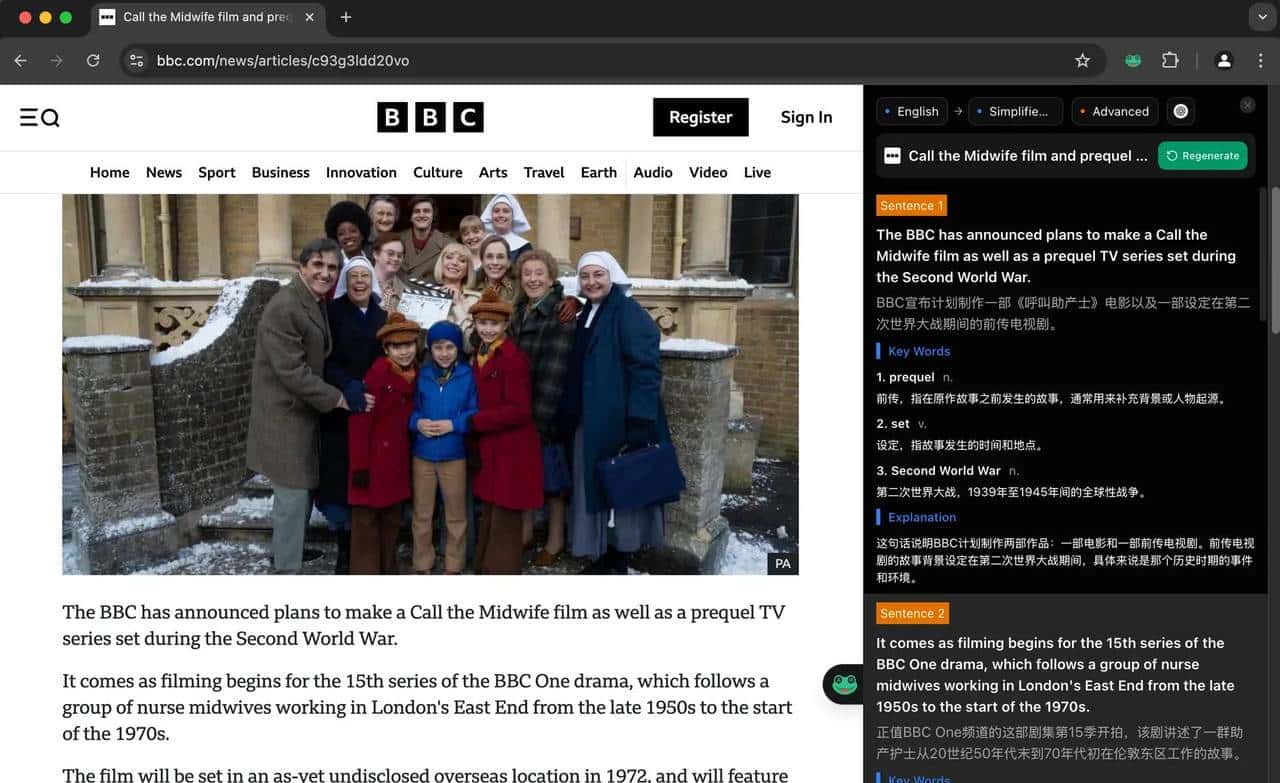1280x783 pixels.
Task: Register for a BBC account
Action: click(x=700, y=117)
